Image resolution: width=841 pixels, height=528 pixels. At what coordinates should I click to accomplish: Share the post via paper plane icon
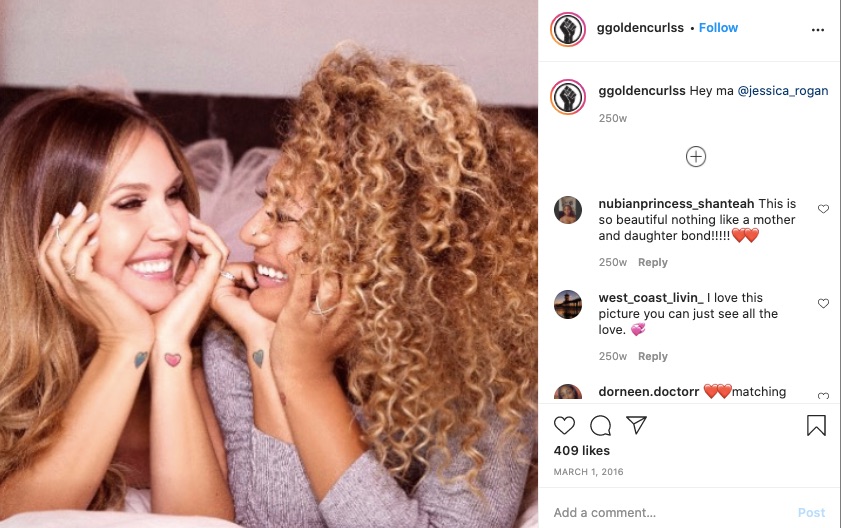coord(636,425)
